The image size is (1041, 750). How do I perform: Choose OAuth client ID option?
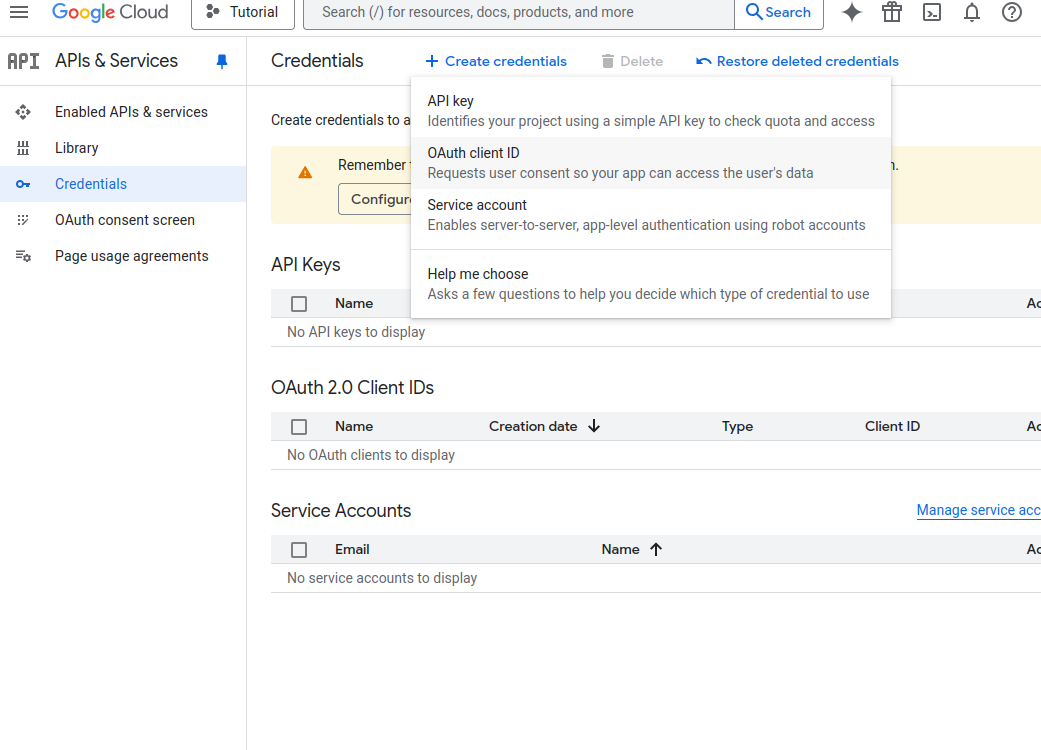pyautogui.click(x=651, y=163)
